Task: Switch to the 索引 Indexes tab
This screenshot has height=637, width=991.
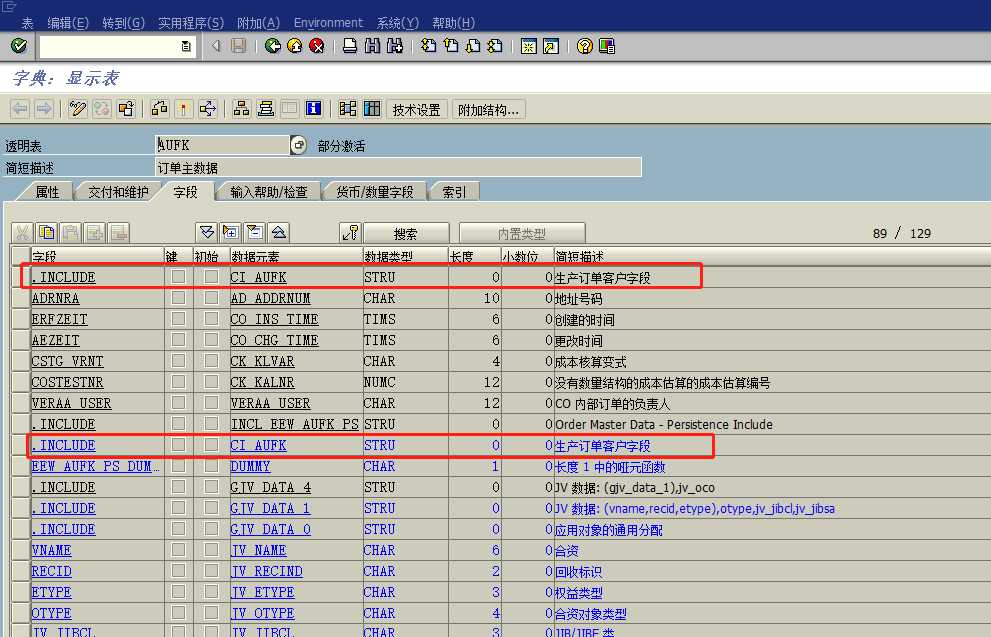Action: [454, 191]
